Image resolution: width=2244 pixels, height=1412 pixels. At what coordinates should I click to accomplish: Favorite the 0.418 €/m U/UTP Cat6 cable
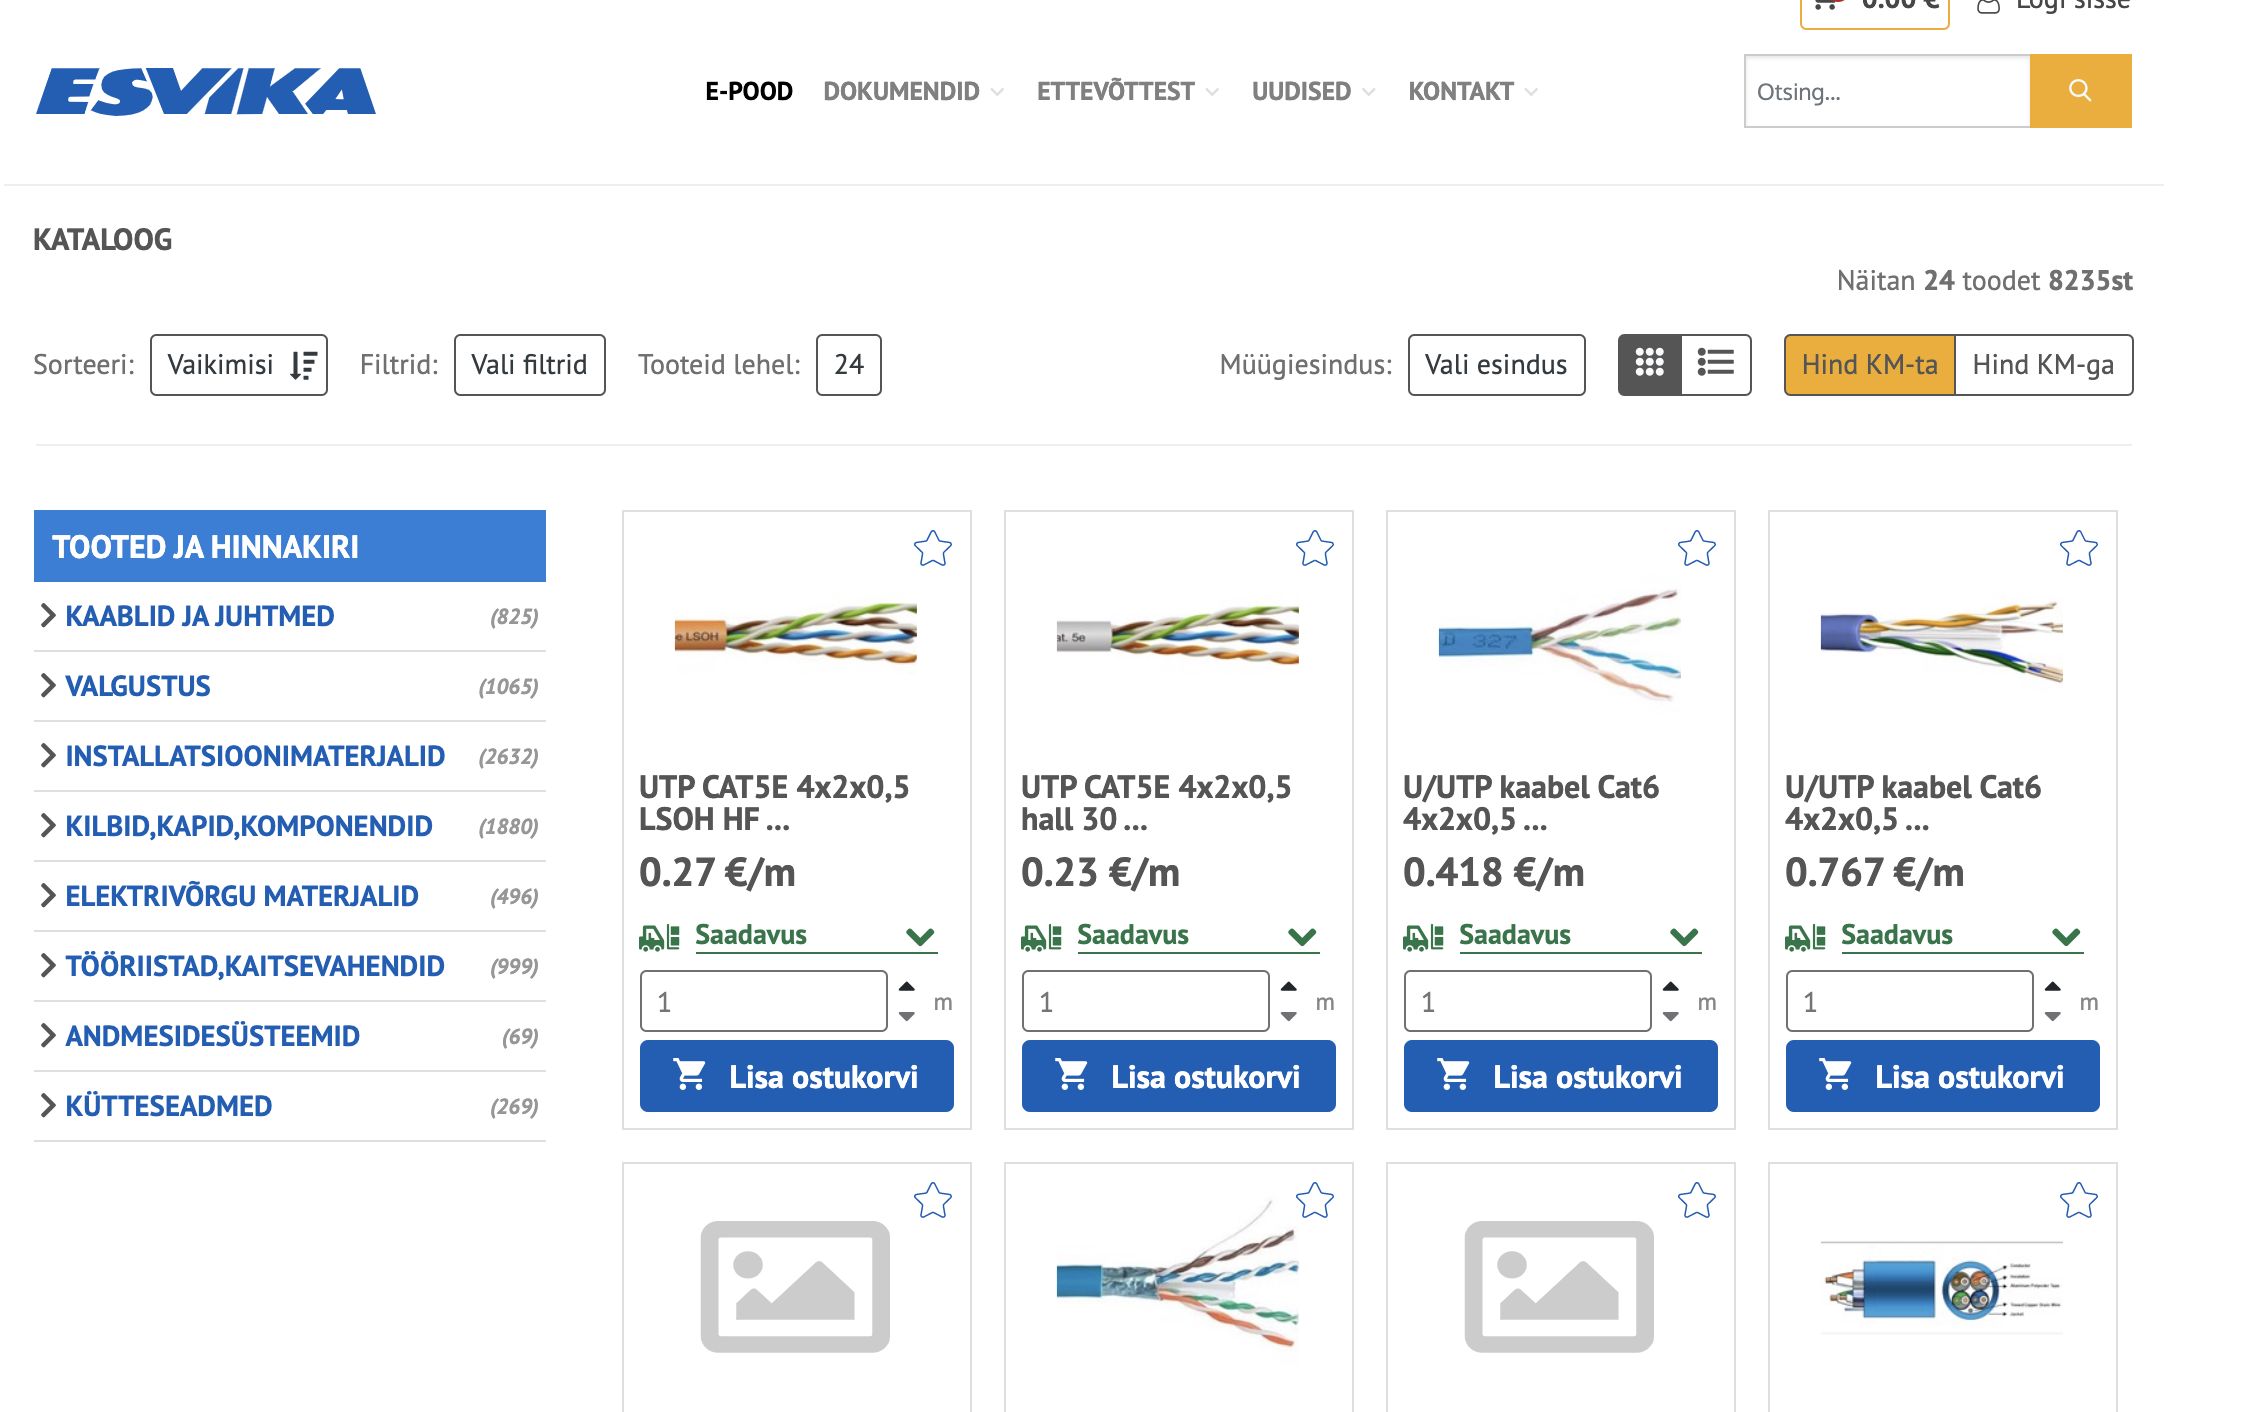1696,548
